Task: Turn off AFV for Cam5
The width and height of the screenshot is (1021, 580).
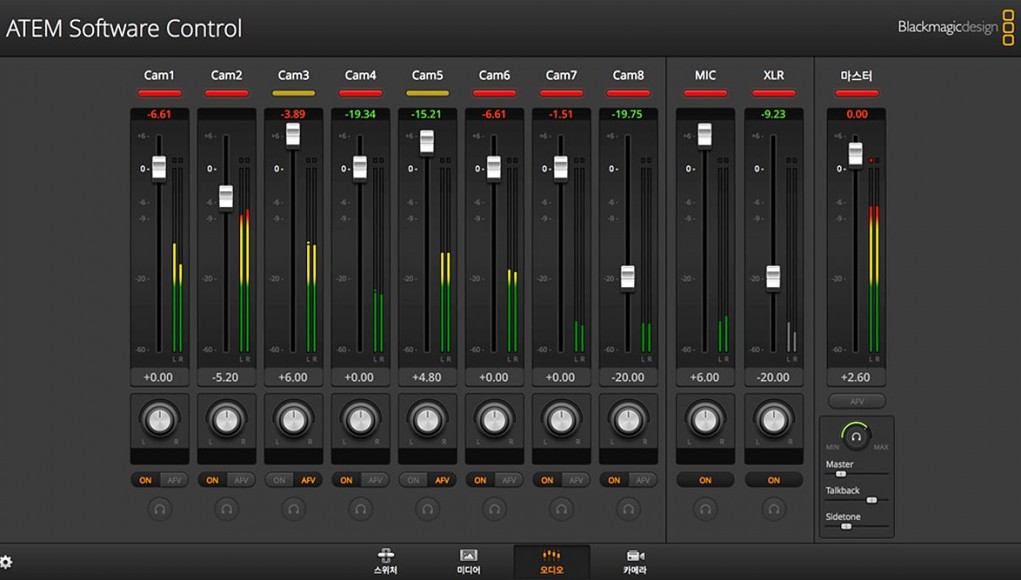Action: (x=443, y=480)
